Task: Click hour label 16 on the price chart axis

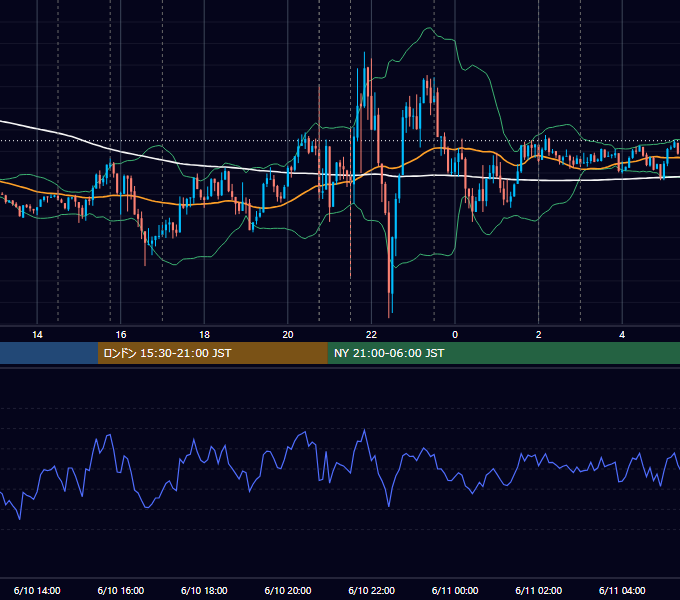Action: [121, 335]
